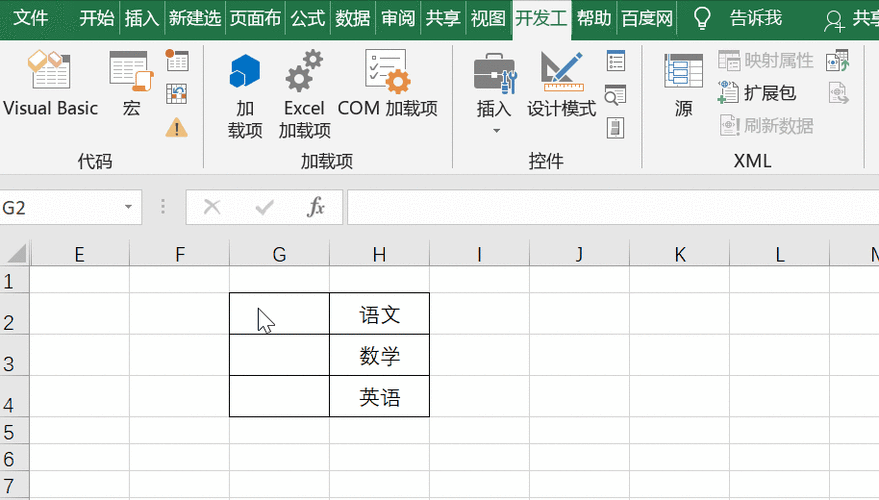Expand the Name Box dropdown arrow
This screenshot has width=879, height=500.
pos(128,207)
